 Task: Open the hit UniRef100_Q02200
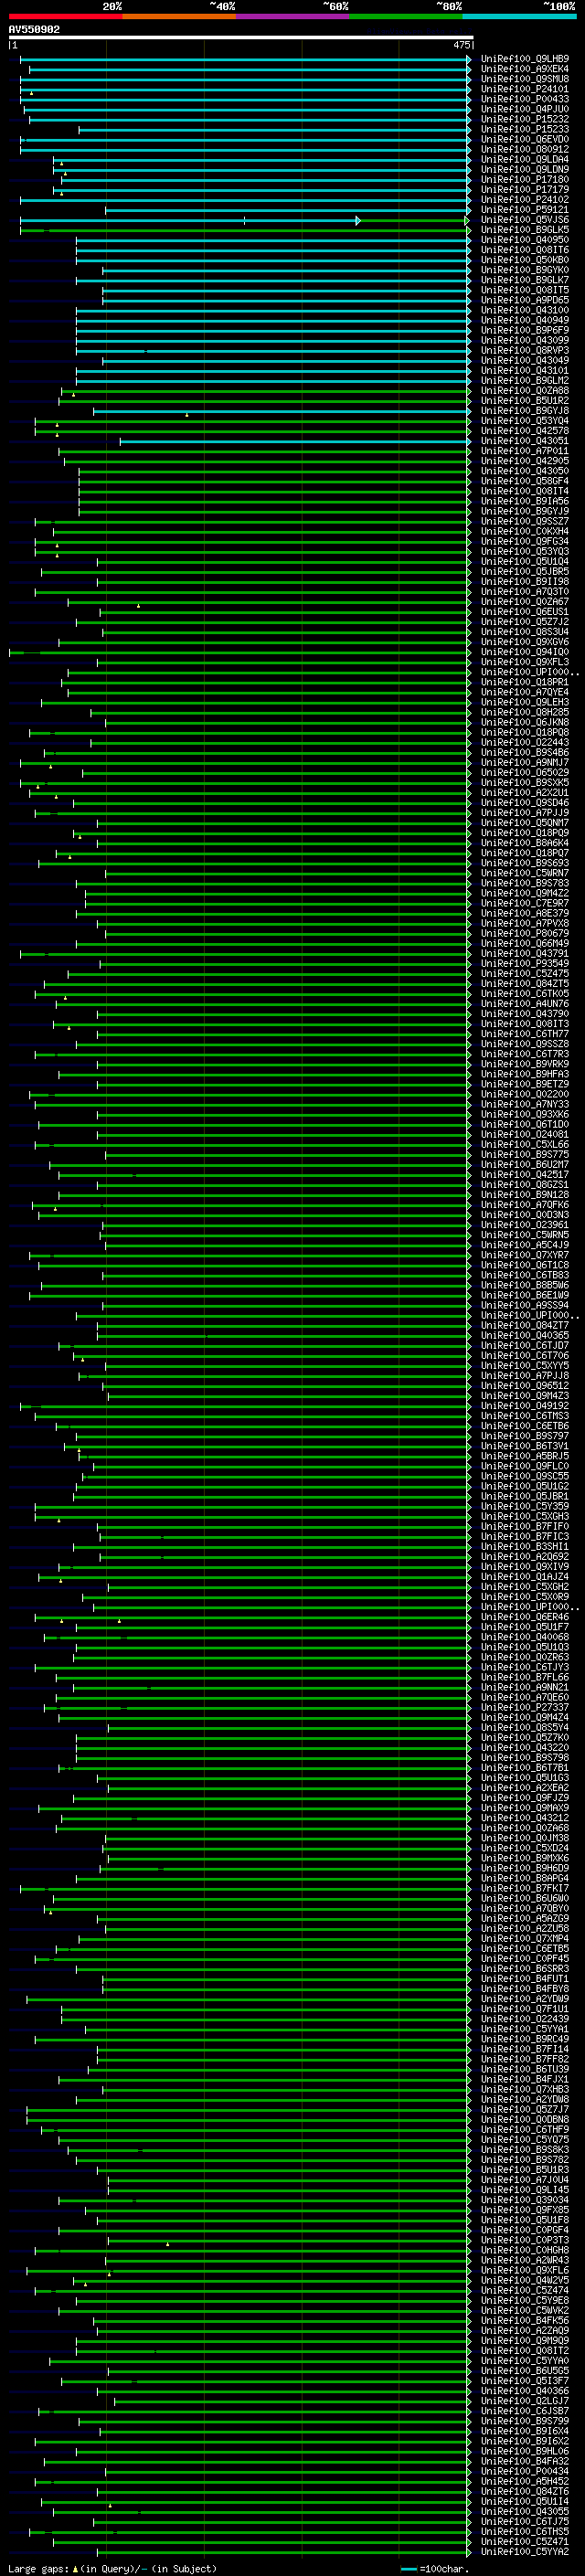click(x=524, y=1094)
